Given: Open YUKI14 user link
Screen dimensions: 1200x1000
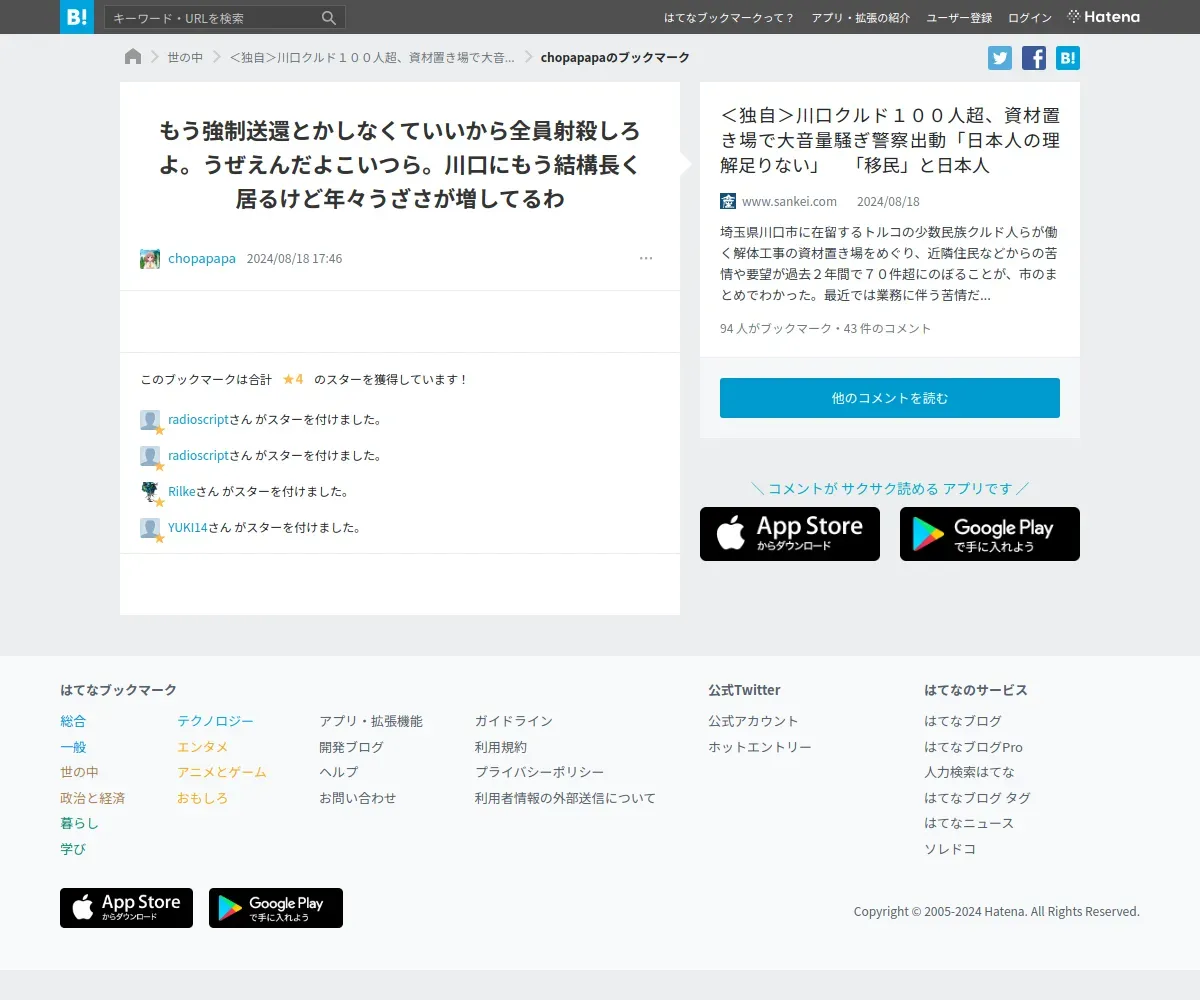Looking at the screenshot, I should [x=187, y=528].
